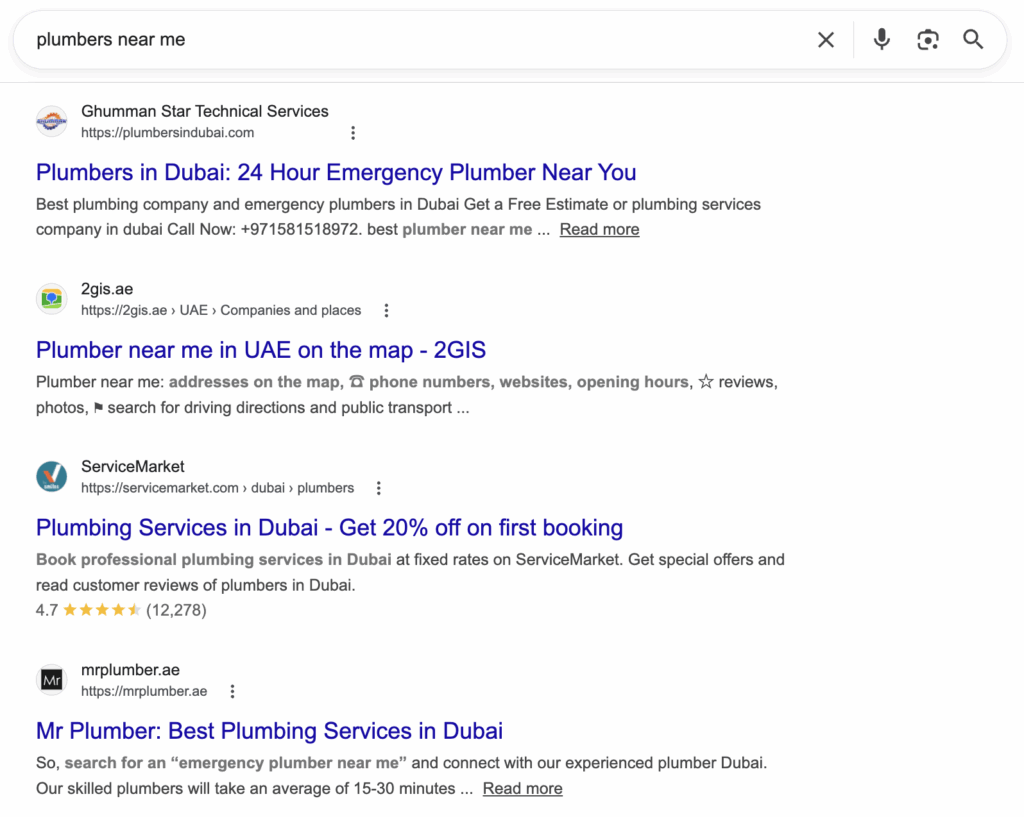The image size is (1024, 817).
Task: Click the magnifying glass search icon
Action: [x=973, y=39]
